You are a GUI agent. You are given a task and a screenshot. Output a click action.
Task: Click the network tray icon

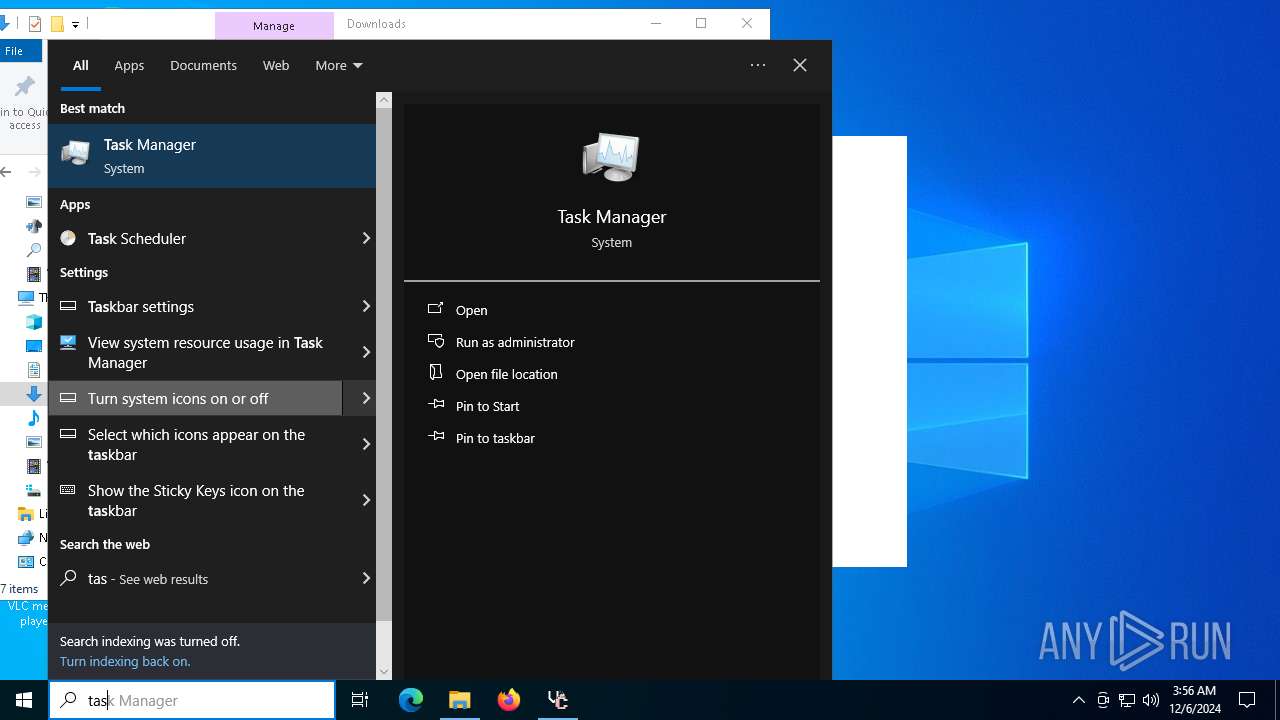tap(1127, 700)
